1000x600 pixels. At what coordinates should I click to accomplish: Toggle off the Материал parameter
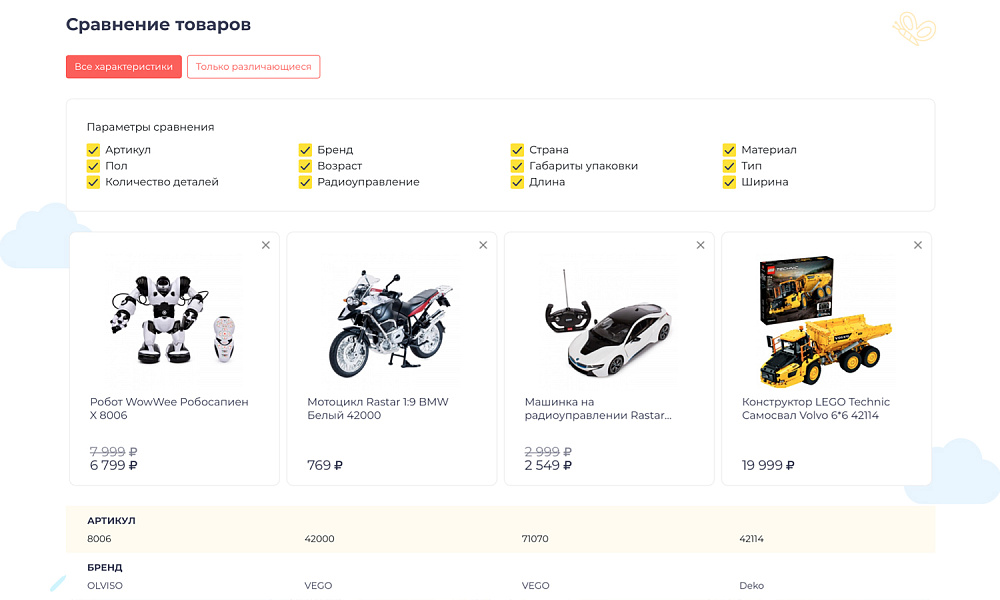(x=729, y=149)
